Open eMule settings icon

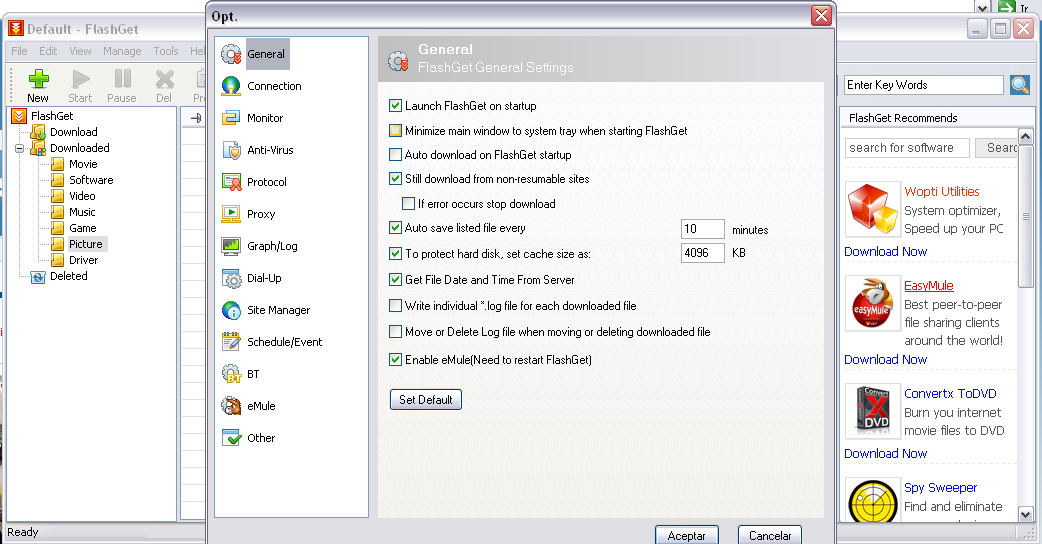[231, 406]
